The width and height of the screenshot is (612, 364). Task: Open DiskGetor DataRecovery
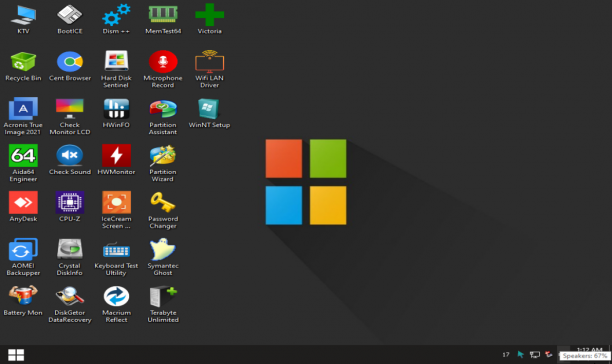click(69, 304)
